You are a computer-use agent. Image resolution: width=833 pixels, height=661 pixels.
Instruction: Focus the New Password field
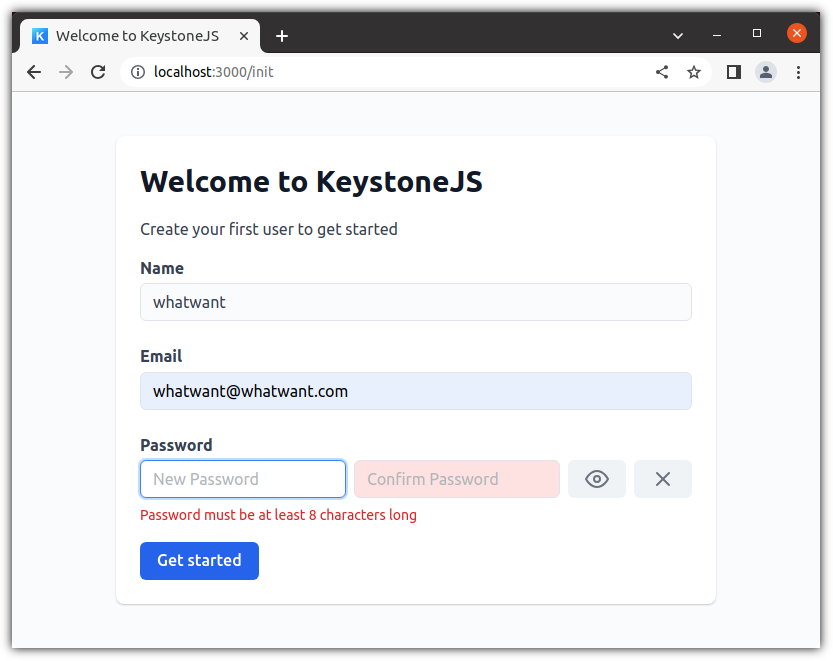click(x=243, y=479)
